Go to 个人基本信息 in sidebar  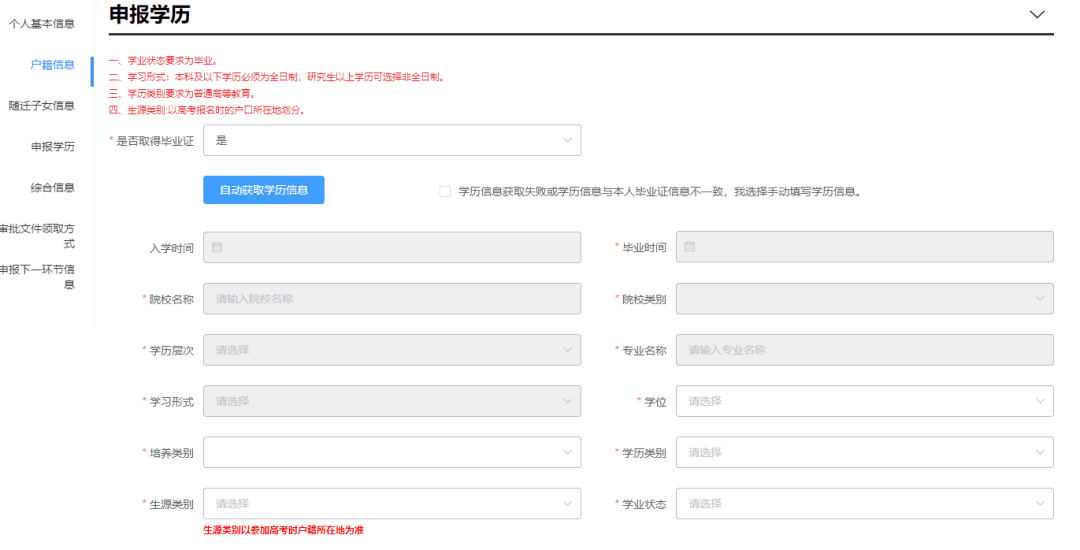pos(41,24)
